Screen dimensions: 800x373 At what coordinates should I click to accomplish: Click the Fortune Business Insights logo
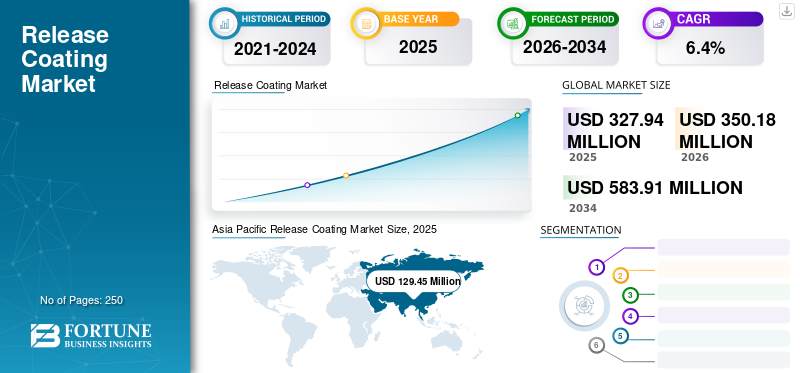(x=91, y=336)
